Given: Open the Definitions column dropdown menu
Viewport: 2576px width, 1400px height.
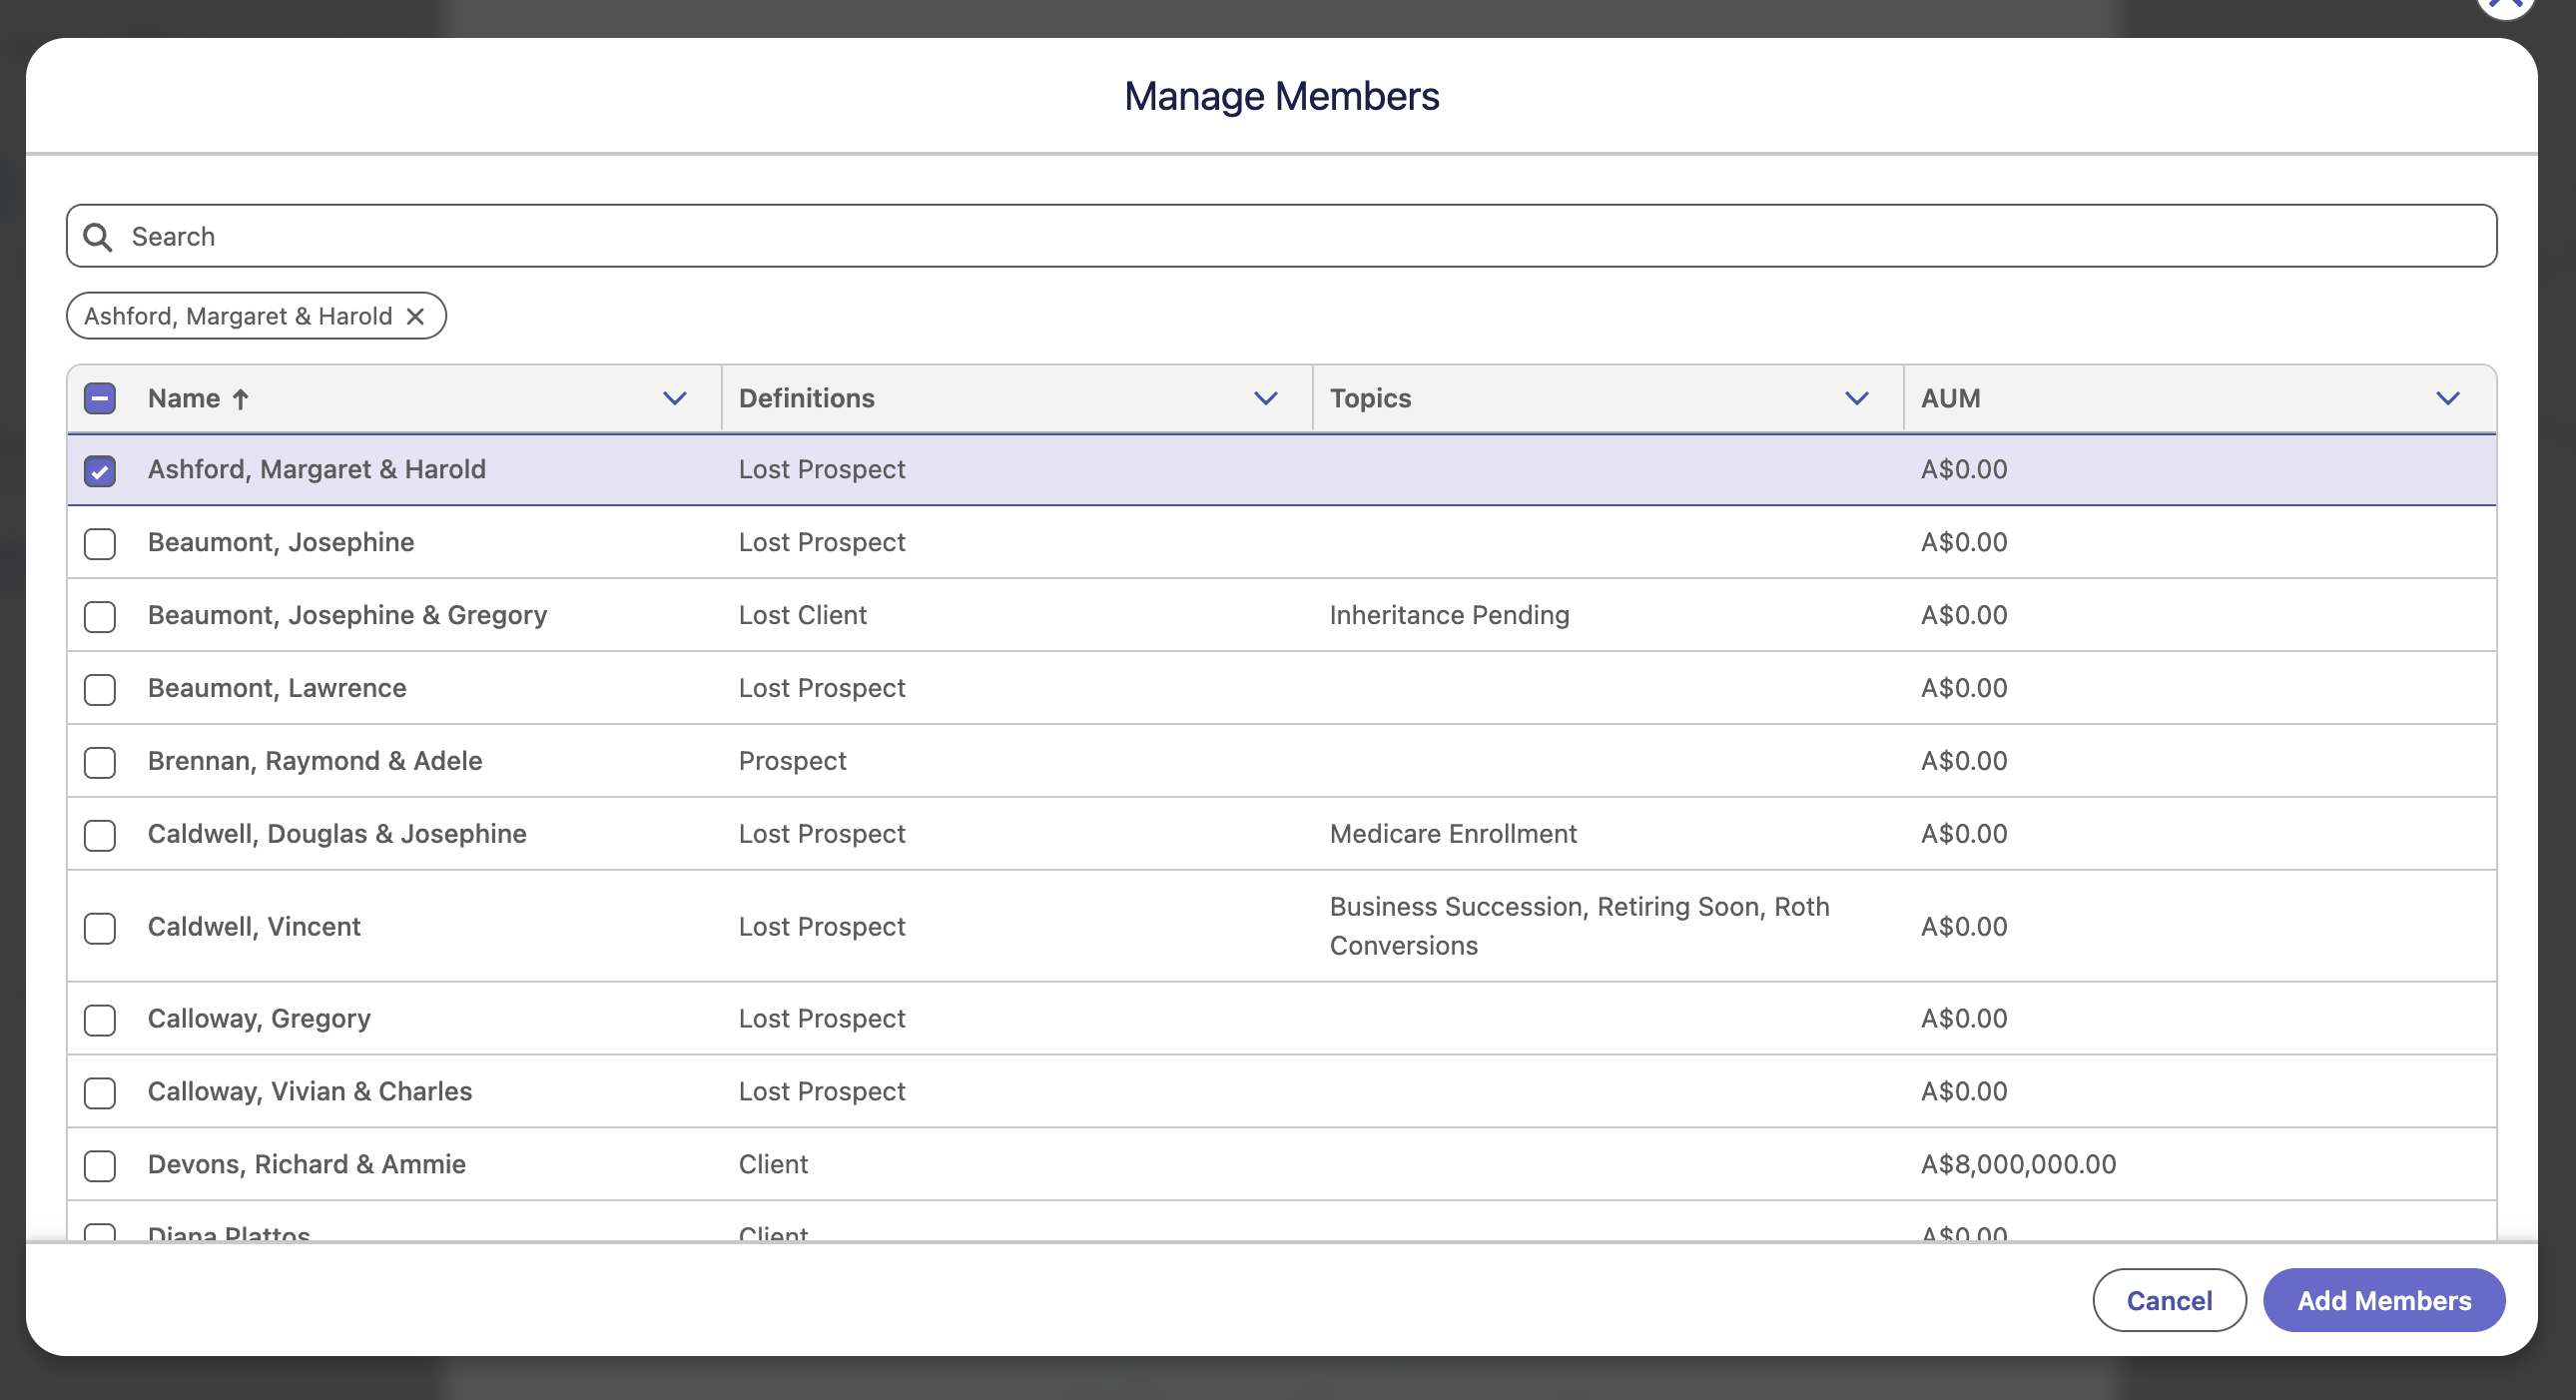Looking at the screenshot, I should (1266, 399).
